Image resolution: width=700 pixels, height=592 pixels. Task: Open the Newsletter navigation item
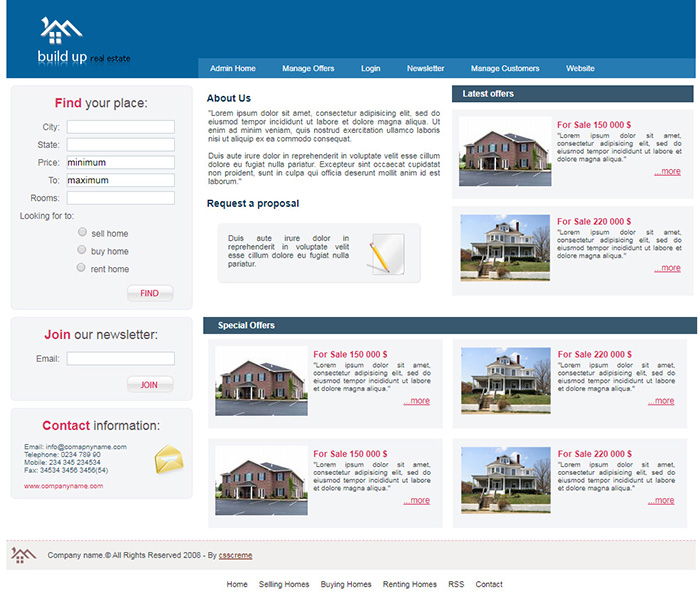coord(425,68)
